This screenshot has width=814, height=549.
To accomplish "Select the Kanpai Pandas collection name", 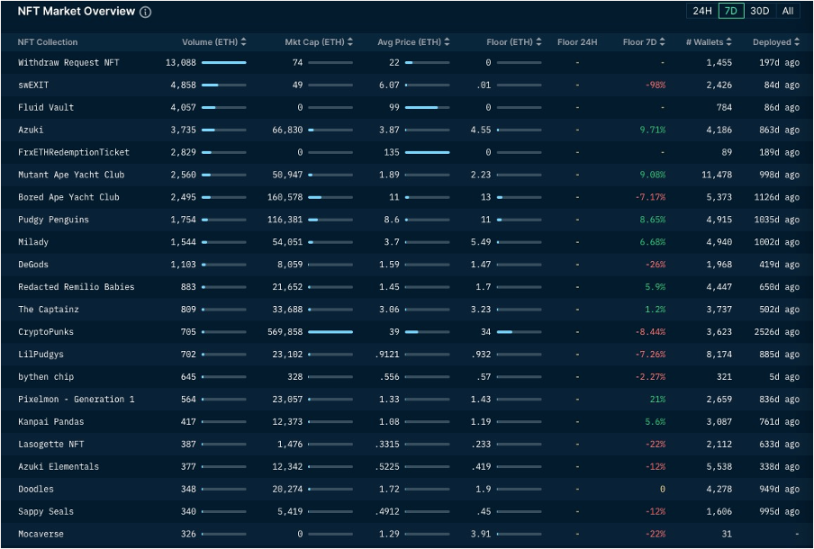I will click(51, 421).
